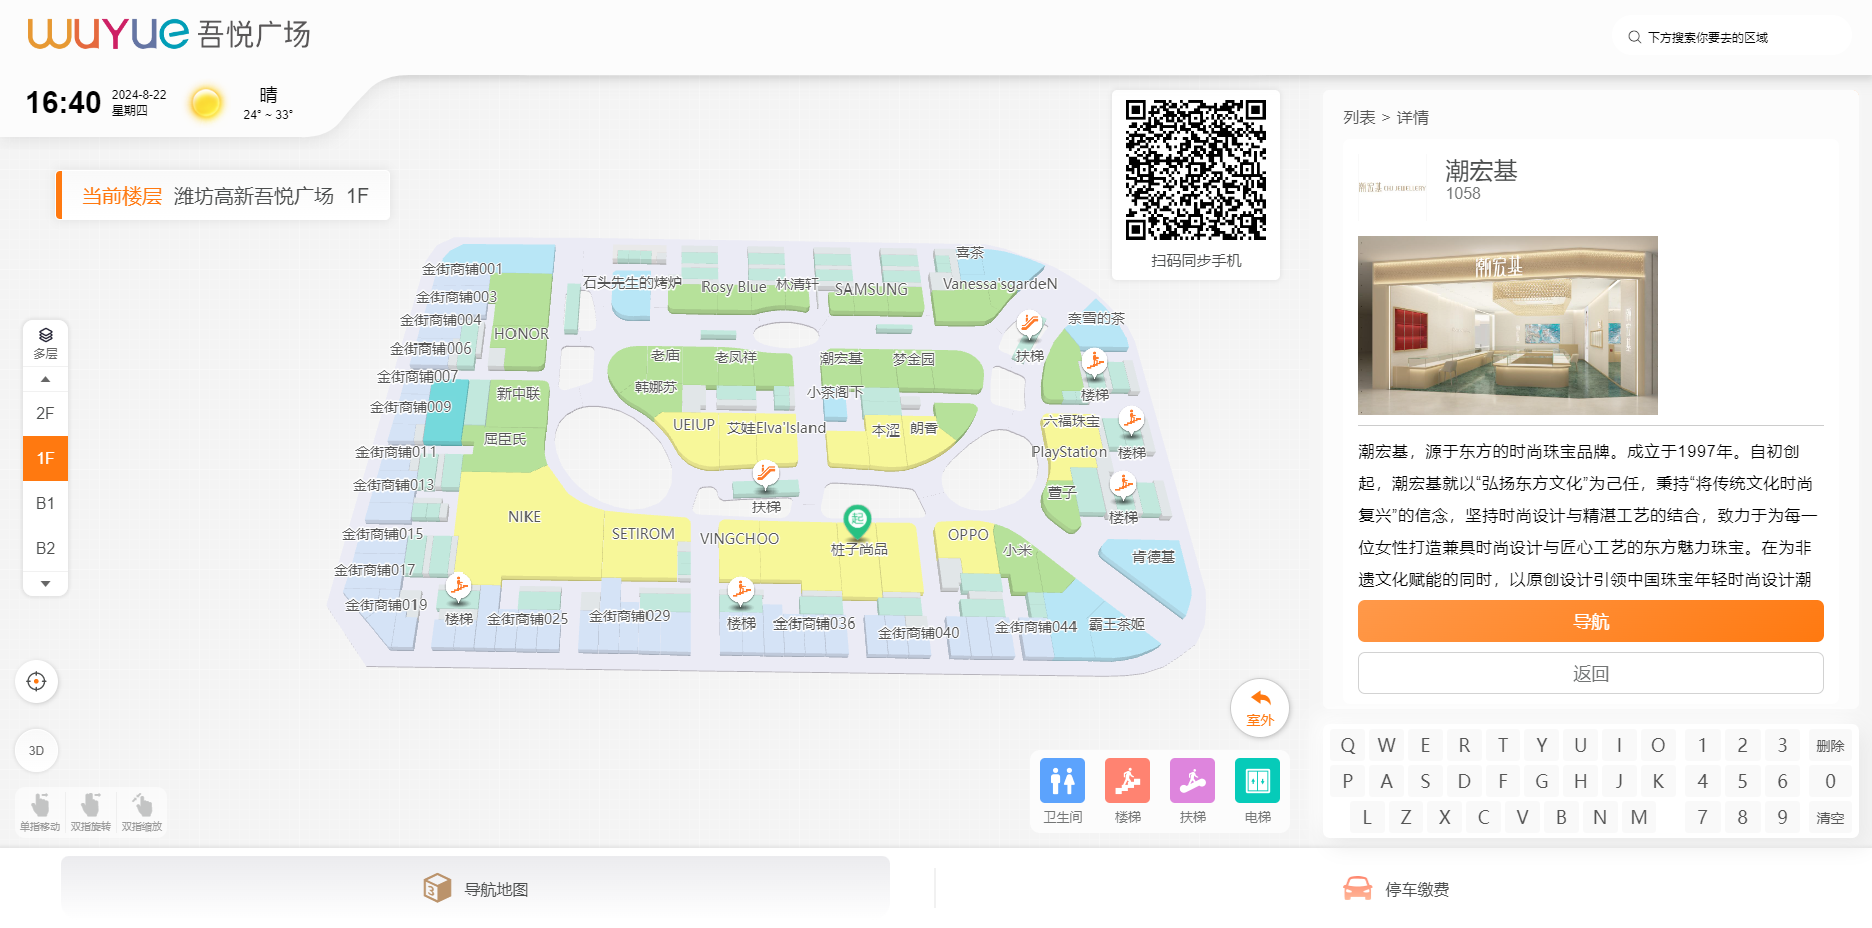Open the parking payment car icon
The height and width of the screenshot is (928, 1872).
pyautogui.click(x=1357, y=889)
